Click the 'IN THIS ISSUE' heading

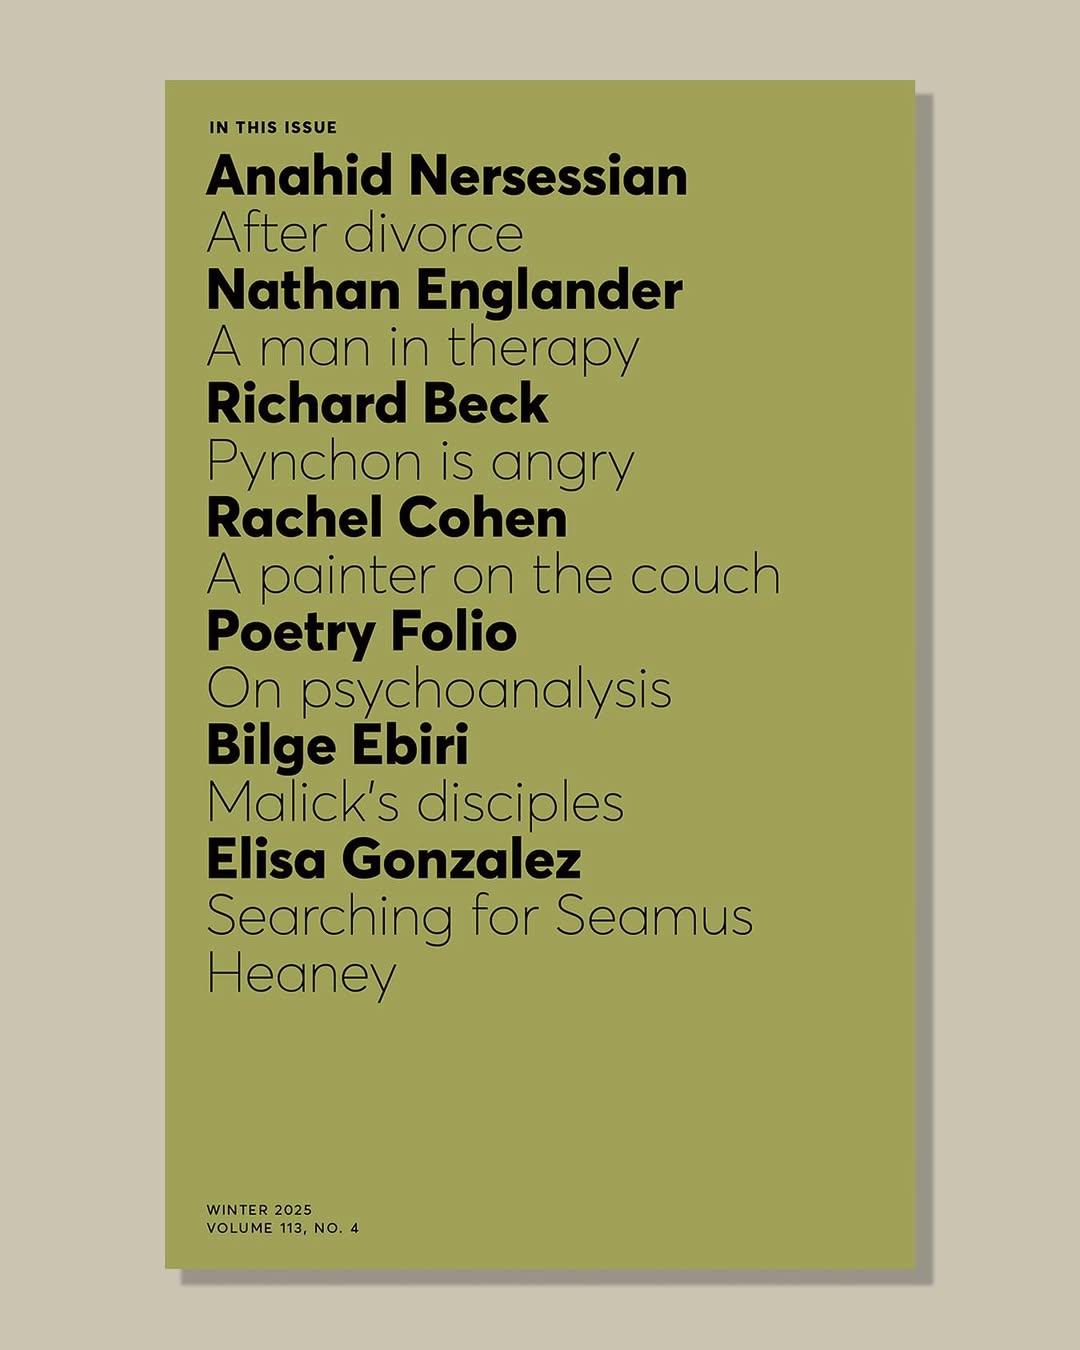(273, 127)
